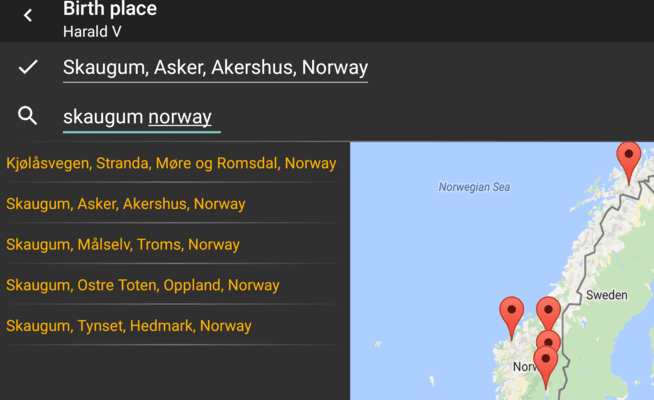Choose Skaugum, Asker, Akershus, Norway result
The height and width of the screenshot is (400, 654).
pyautogui.click(x=126, y=204)
